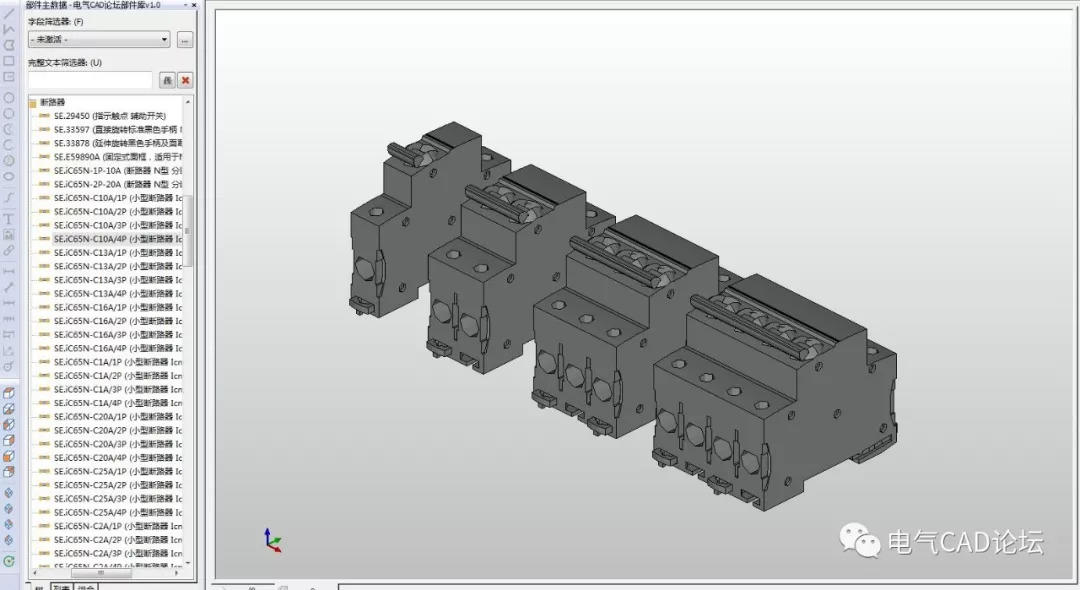Click the orange-faced 3D cube view icon
Screen dimensions: 1080x590
(9, 456)
